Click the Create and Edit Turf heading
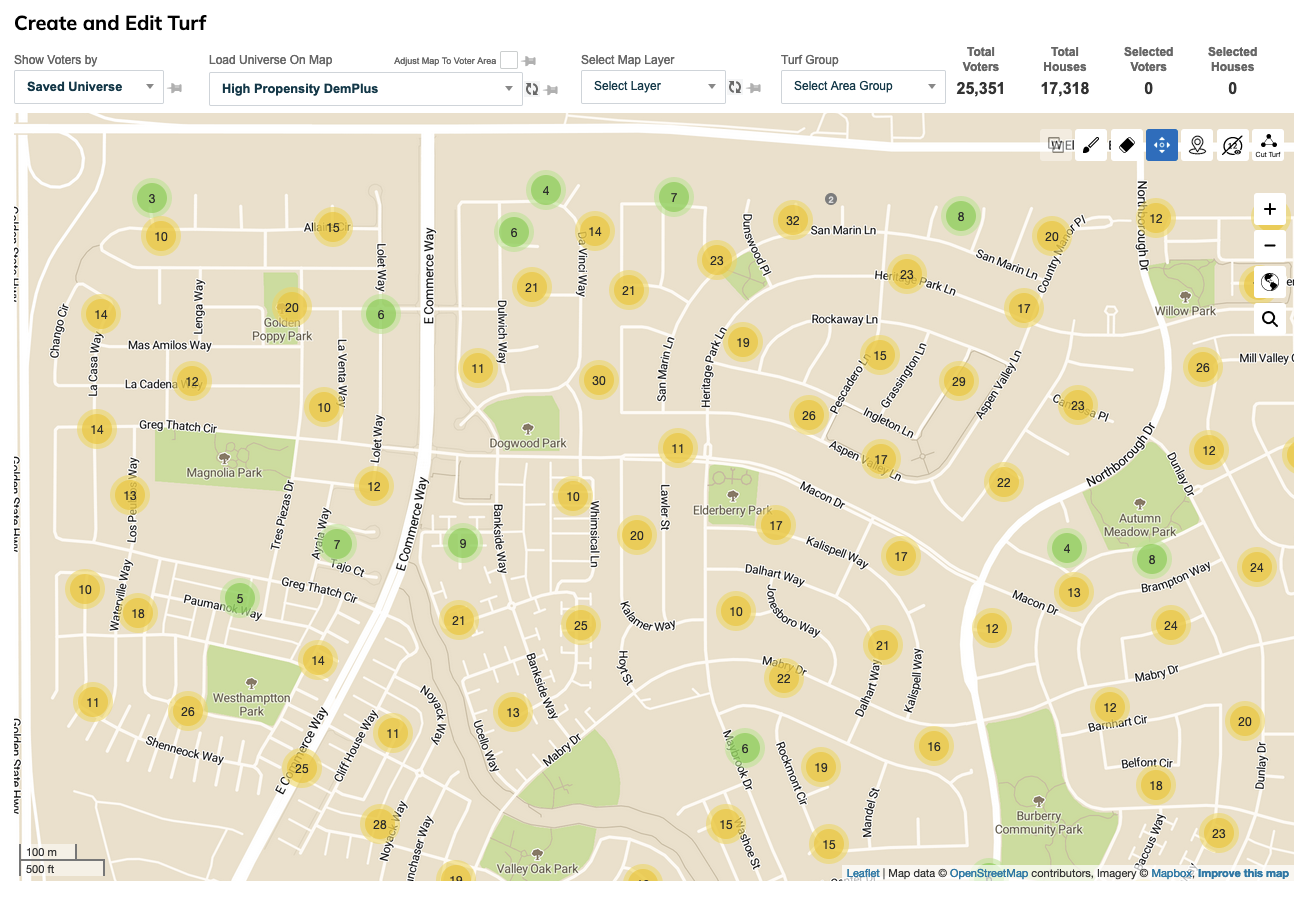This screenshot has width=1310, height=900. 110,22
